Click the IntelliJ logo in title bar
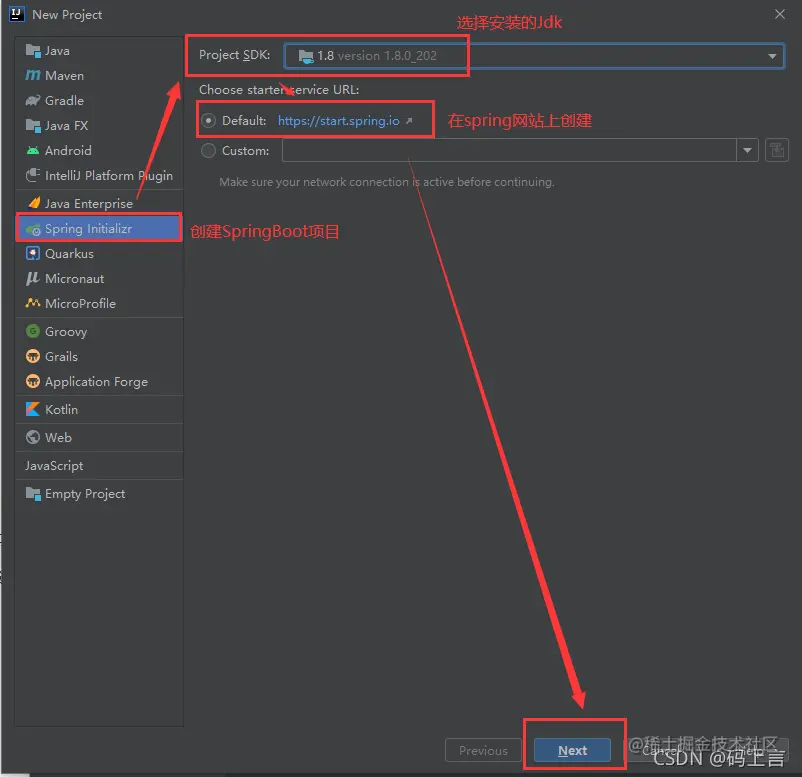802x777 pixels. [x=17, y=14]
